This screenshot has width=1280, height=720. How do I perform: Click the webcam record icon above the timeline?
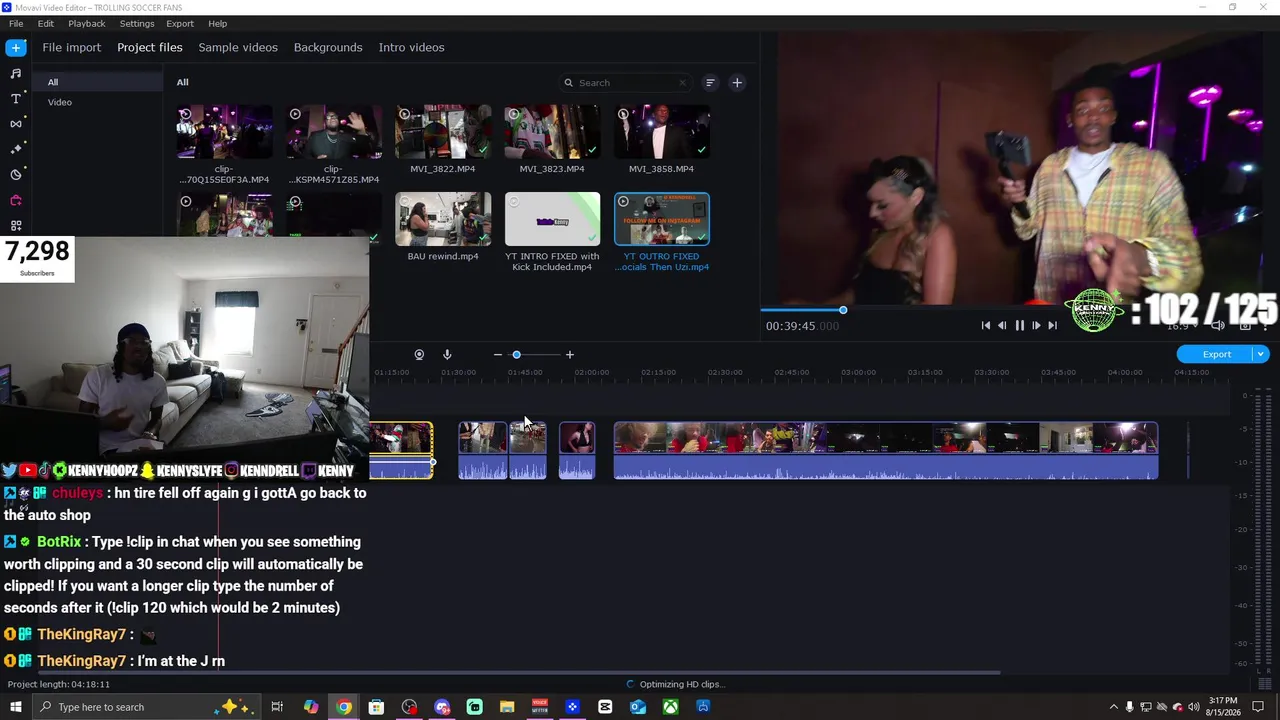point(419,355)
